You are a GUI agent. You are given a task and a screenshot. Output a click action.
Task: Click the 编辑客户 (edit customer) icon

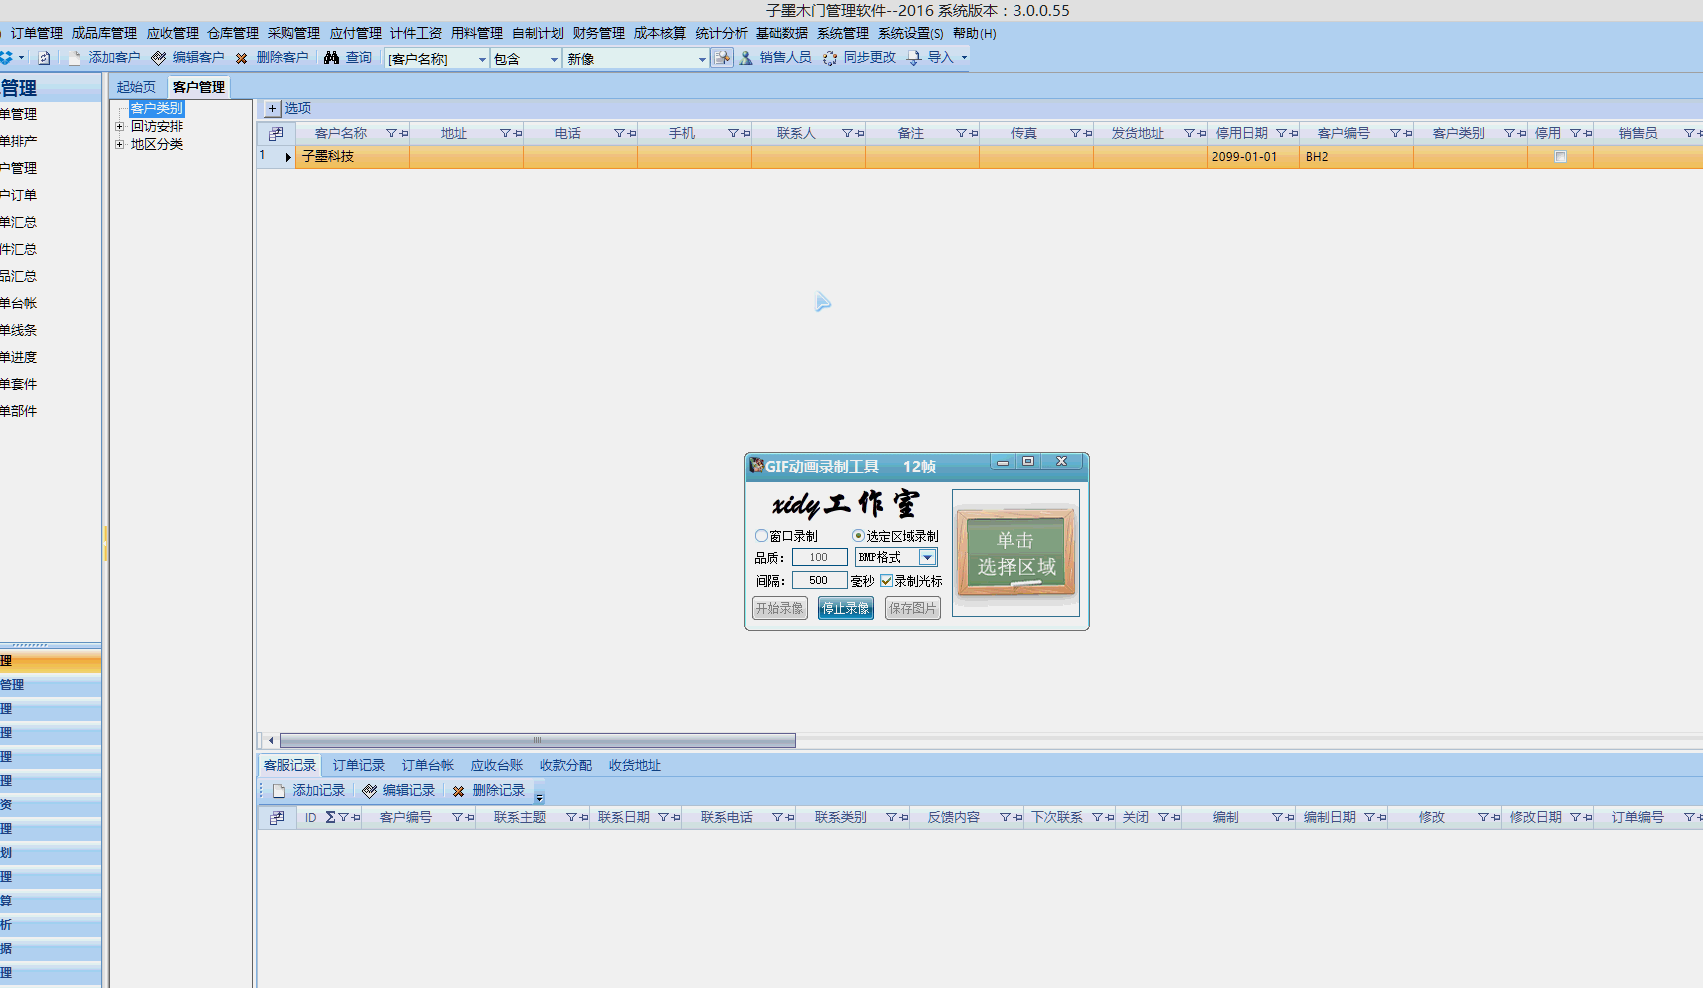[159, 58]
